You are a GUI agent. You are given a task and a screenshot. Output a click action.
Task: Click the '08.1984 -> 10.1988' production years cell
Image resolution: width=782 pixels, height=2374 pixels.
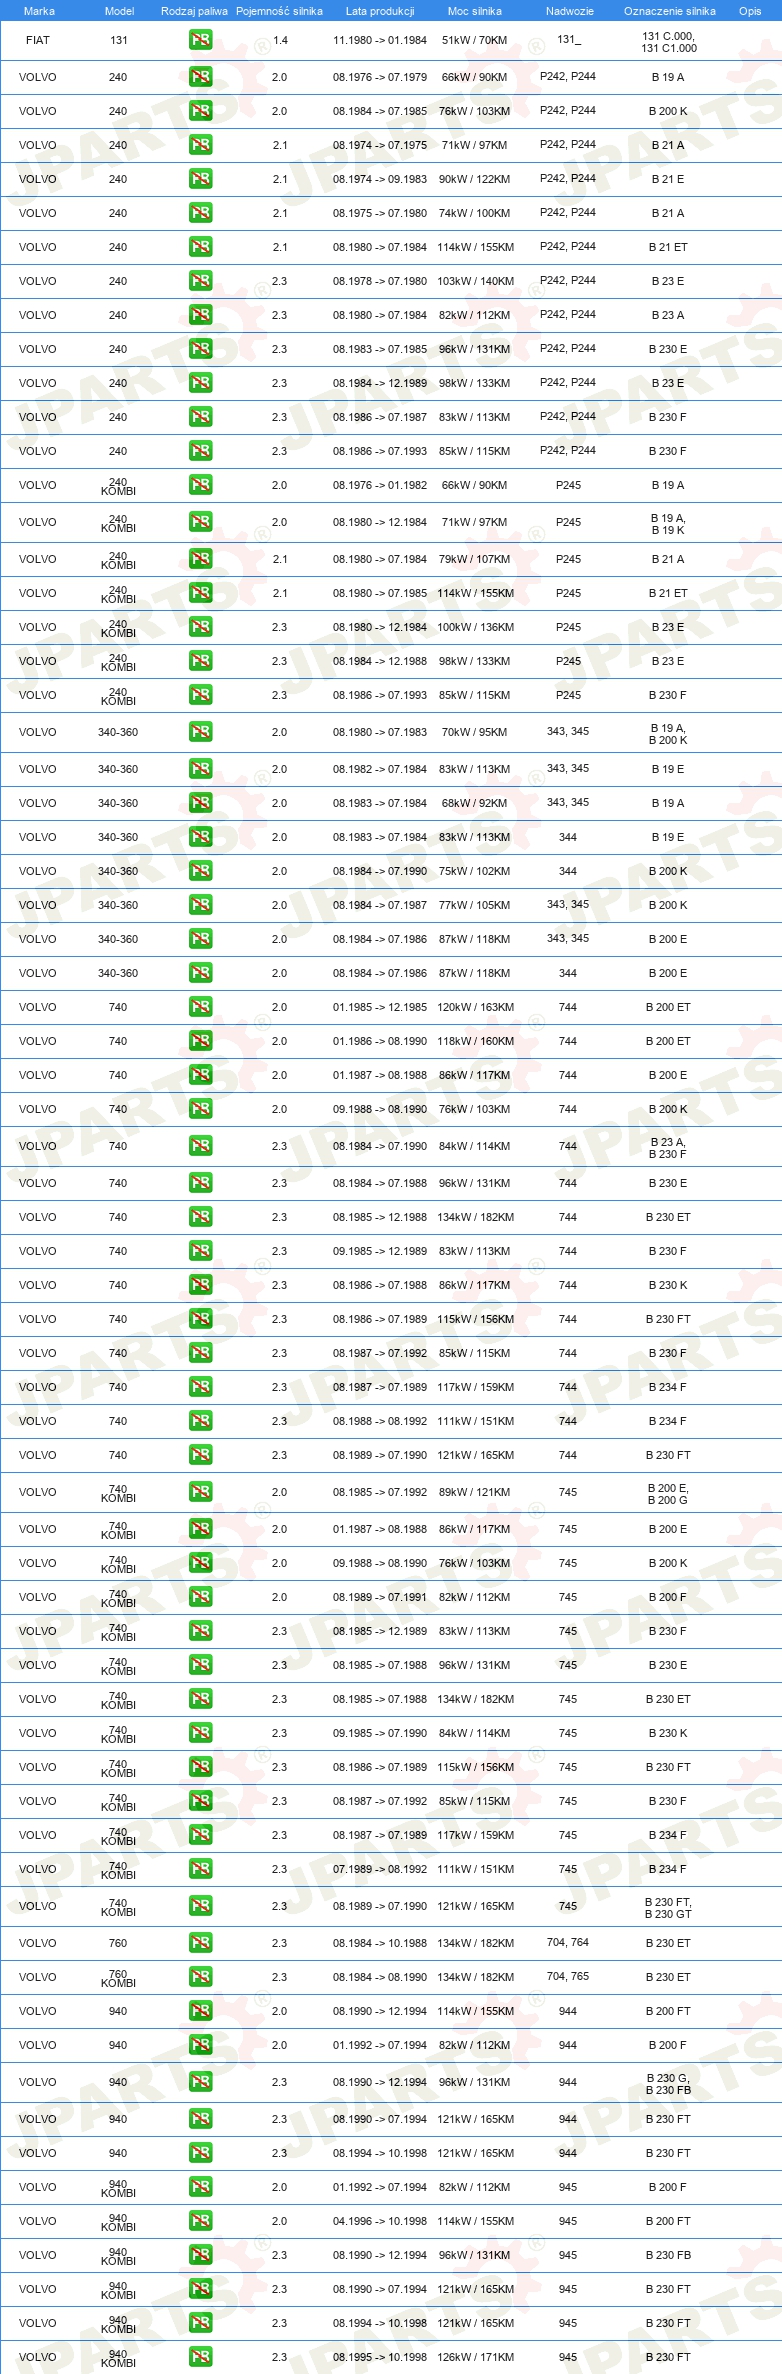coord(380,1943)
